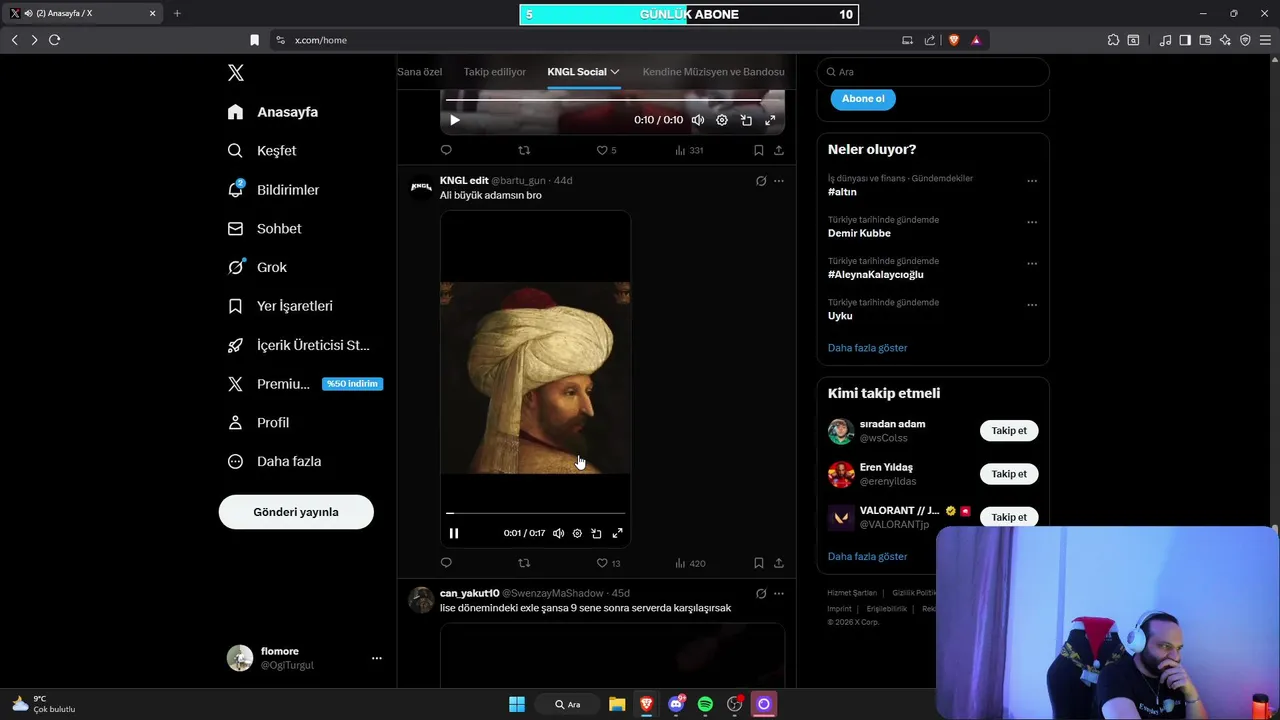This screenshot has width=1280, height=720.
Task: Repost the top post
Action: pyautogui.click(x=524, y=150)
